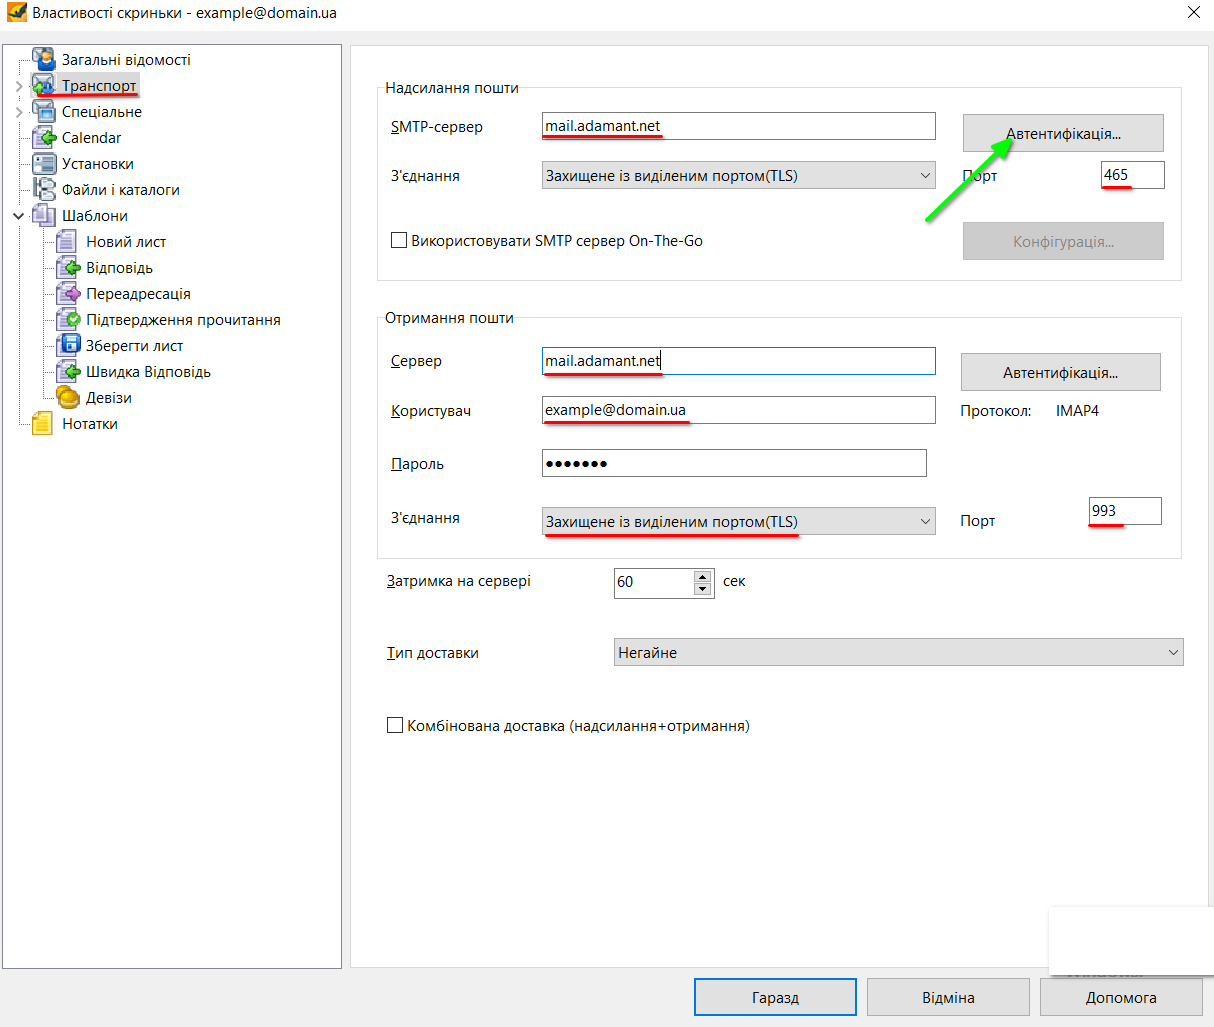The height and width of the screenshot is (1027, 1214).
Task: Enable SMTP server On-The-Go checkbox
Action: (x=399, y=241)
